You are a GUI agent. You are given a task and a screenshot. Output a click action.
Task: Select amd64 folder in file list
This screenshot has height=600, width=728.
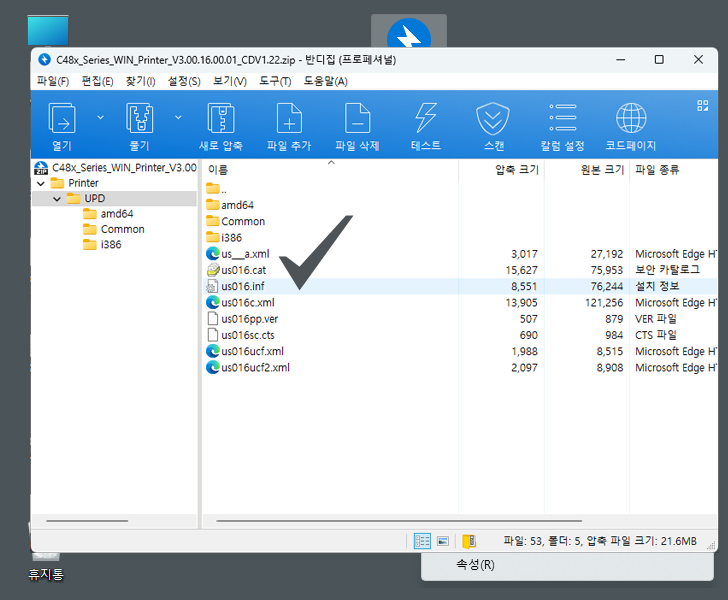(230, 205)
